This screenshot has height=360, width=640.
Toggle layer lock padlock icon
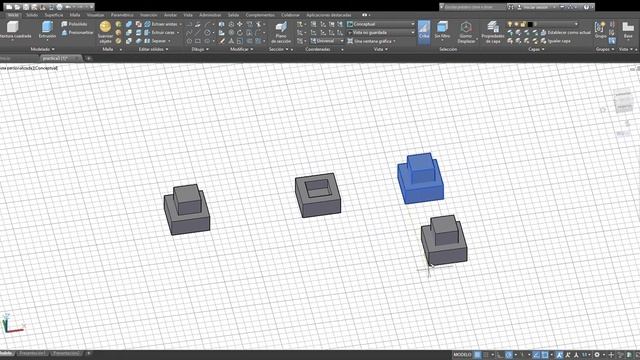[523, 24]
